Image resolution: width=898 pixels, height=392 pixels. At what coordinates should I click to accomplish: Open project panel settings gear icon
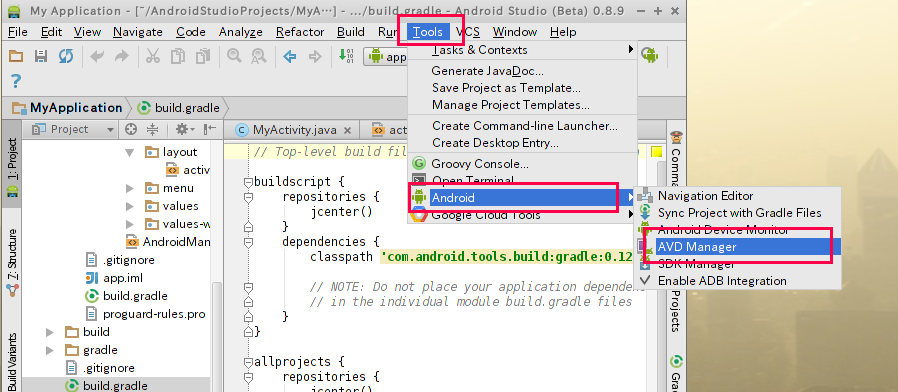click(185, 130)
